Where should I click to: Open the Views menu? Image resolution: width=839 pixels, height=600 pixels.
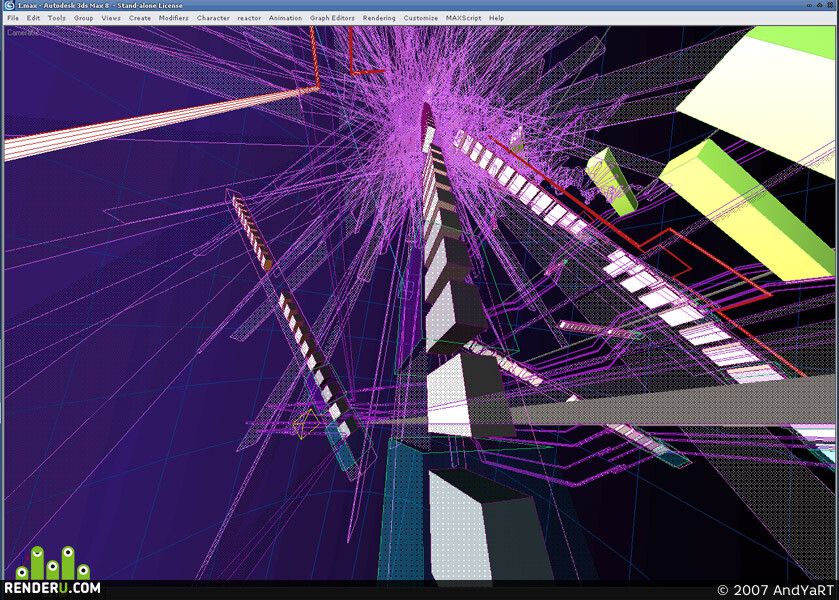pyautogui.click(x=111, y=18)
